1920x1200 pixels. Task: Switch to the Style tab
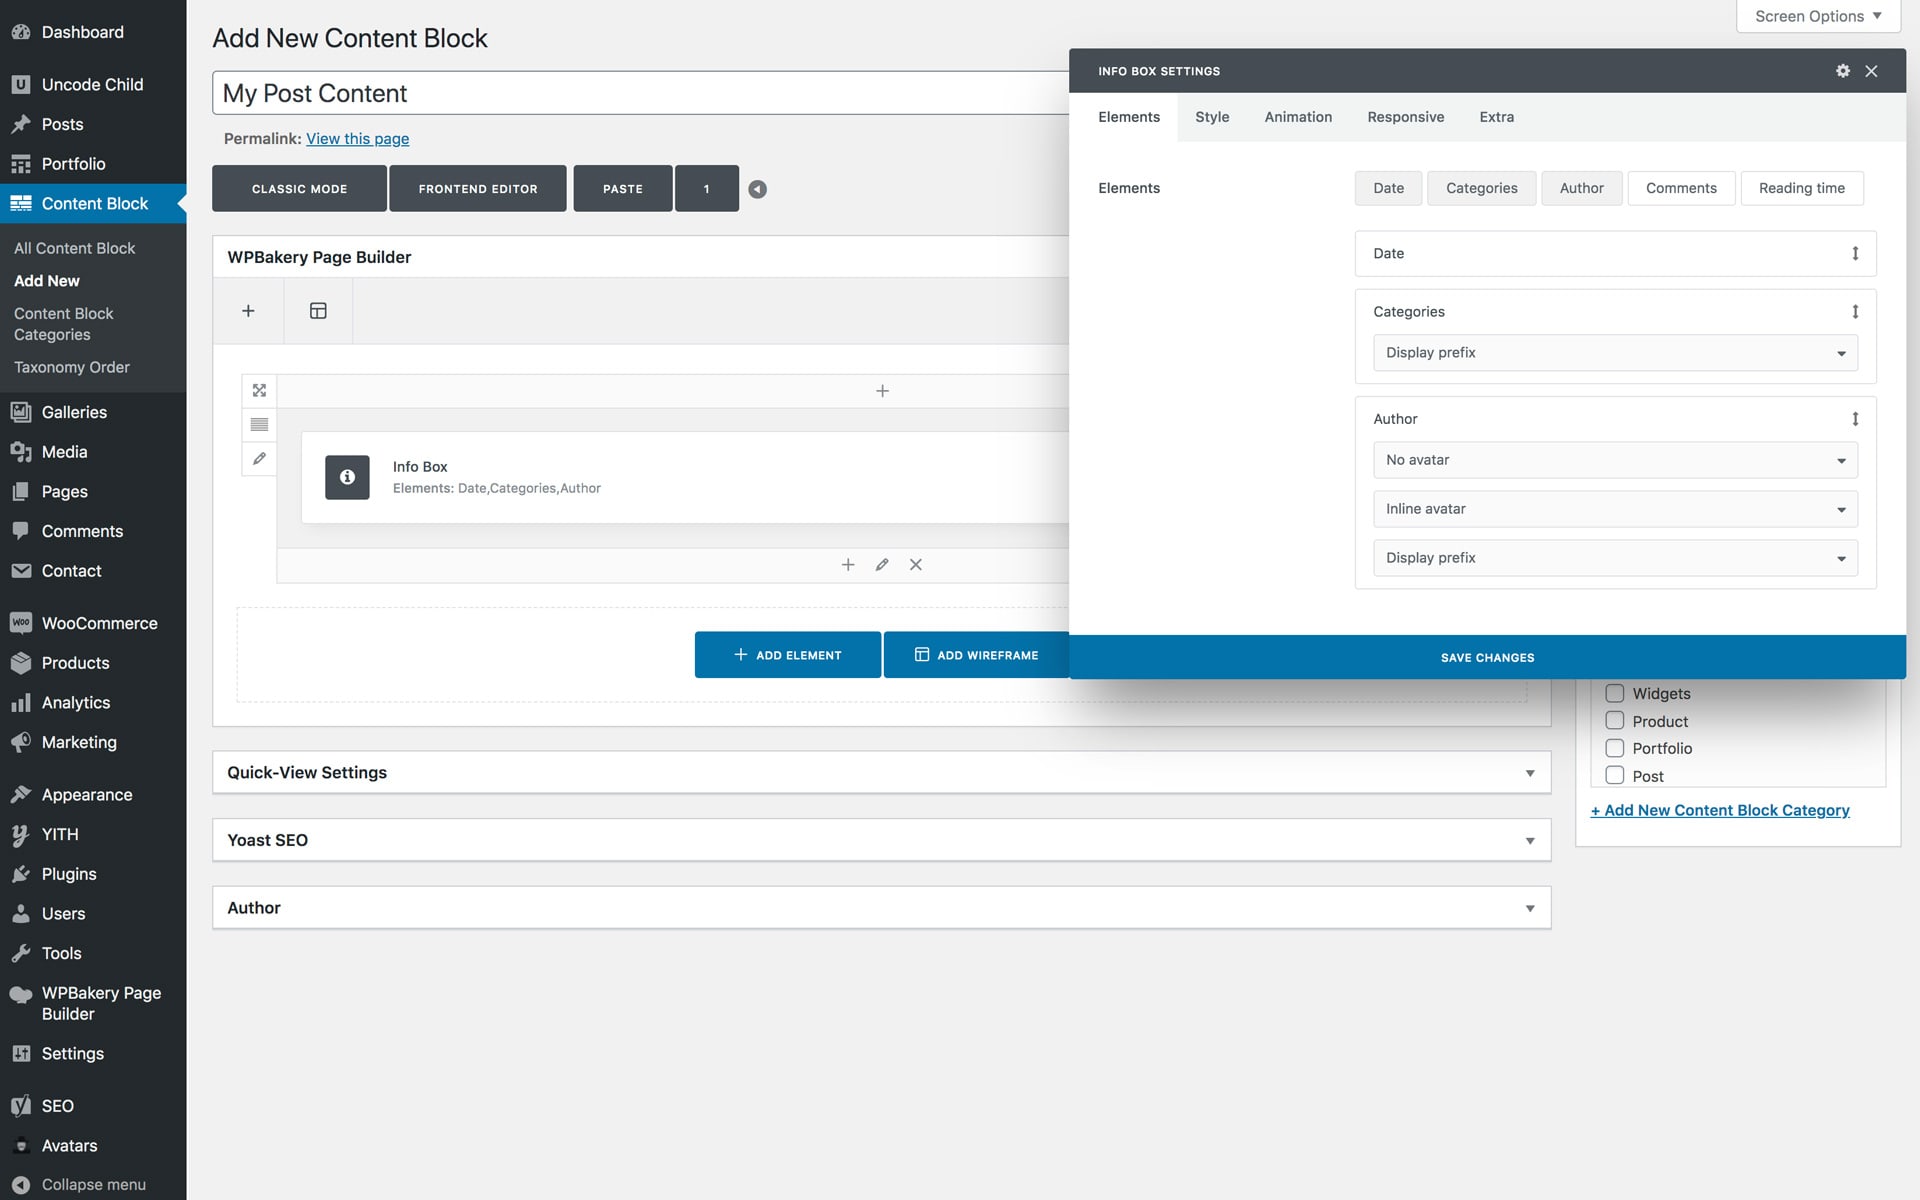click(1211, 117)
